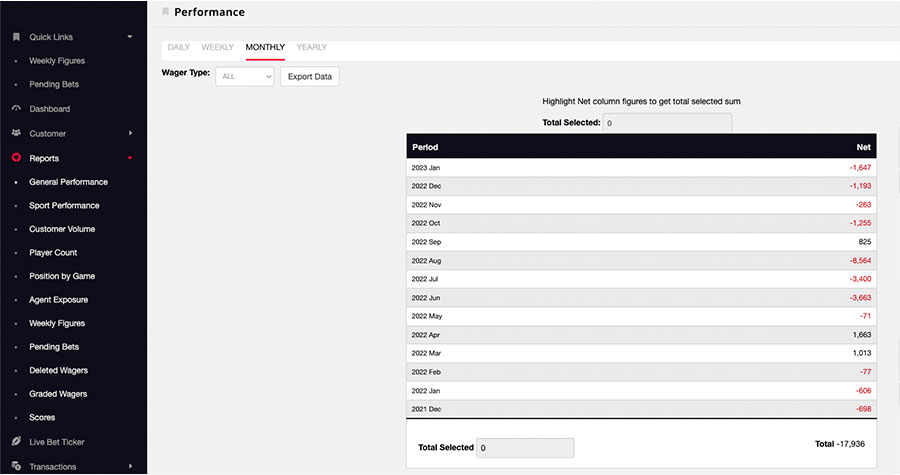The height and width of the screenshot is (475, 900).
Task: Click the red Reports icon
Action: (x=16, y=158)
